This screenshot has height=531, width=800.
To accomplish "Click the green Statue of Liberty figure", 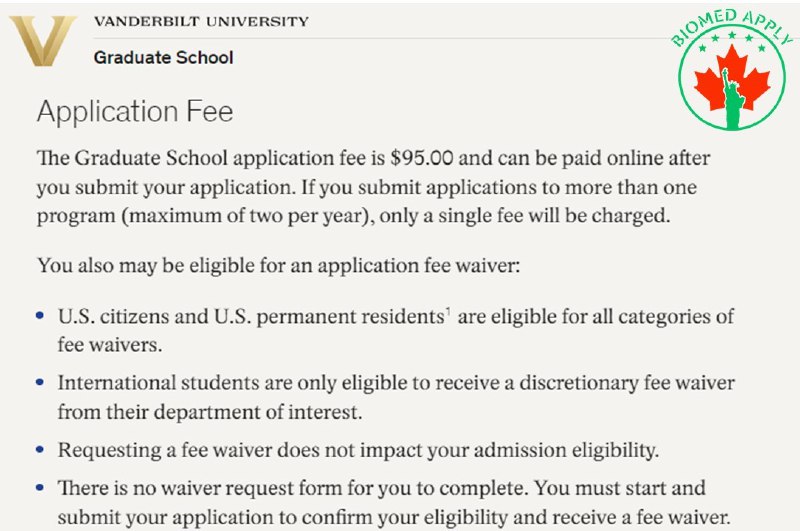I will [733, 99].
